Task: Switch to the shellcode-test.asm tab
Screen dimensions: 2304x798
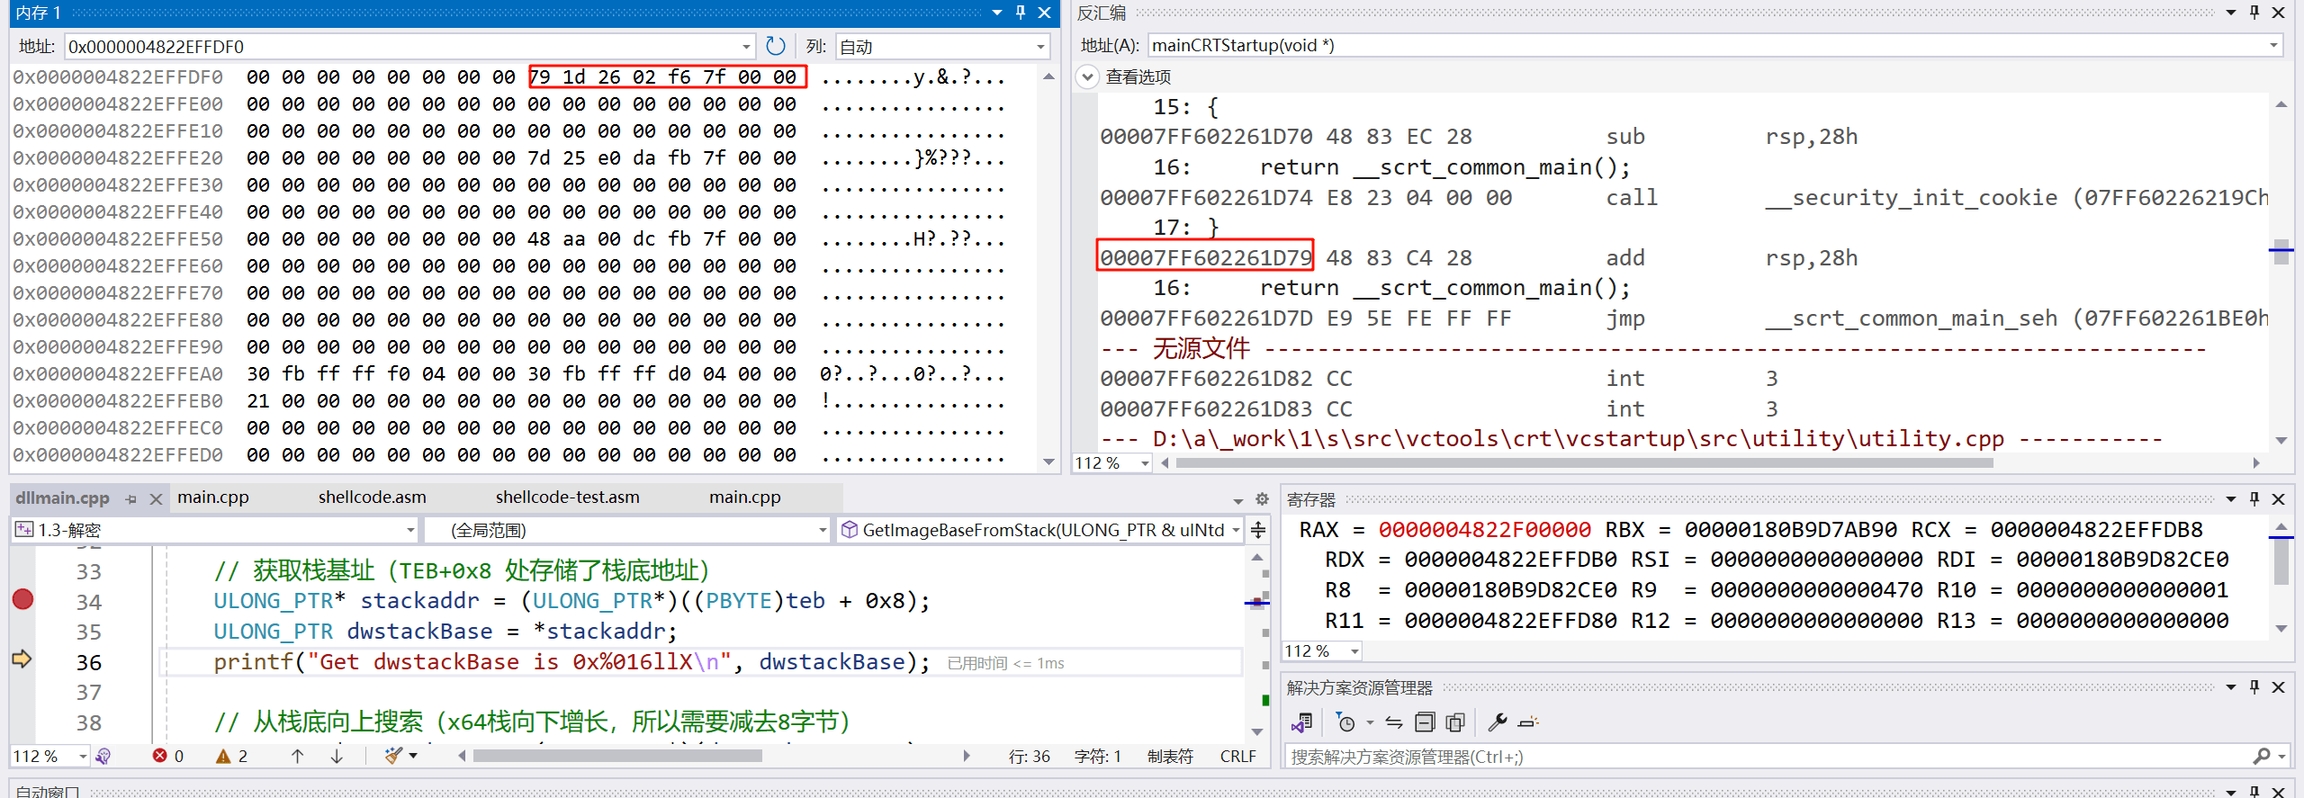Action: 567,497
